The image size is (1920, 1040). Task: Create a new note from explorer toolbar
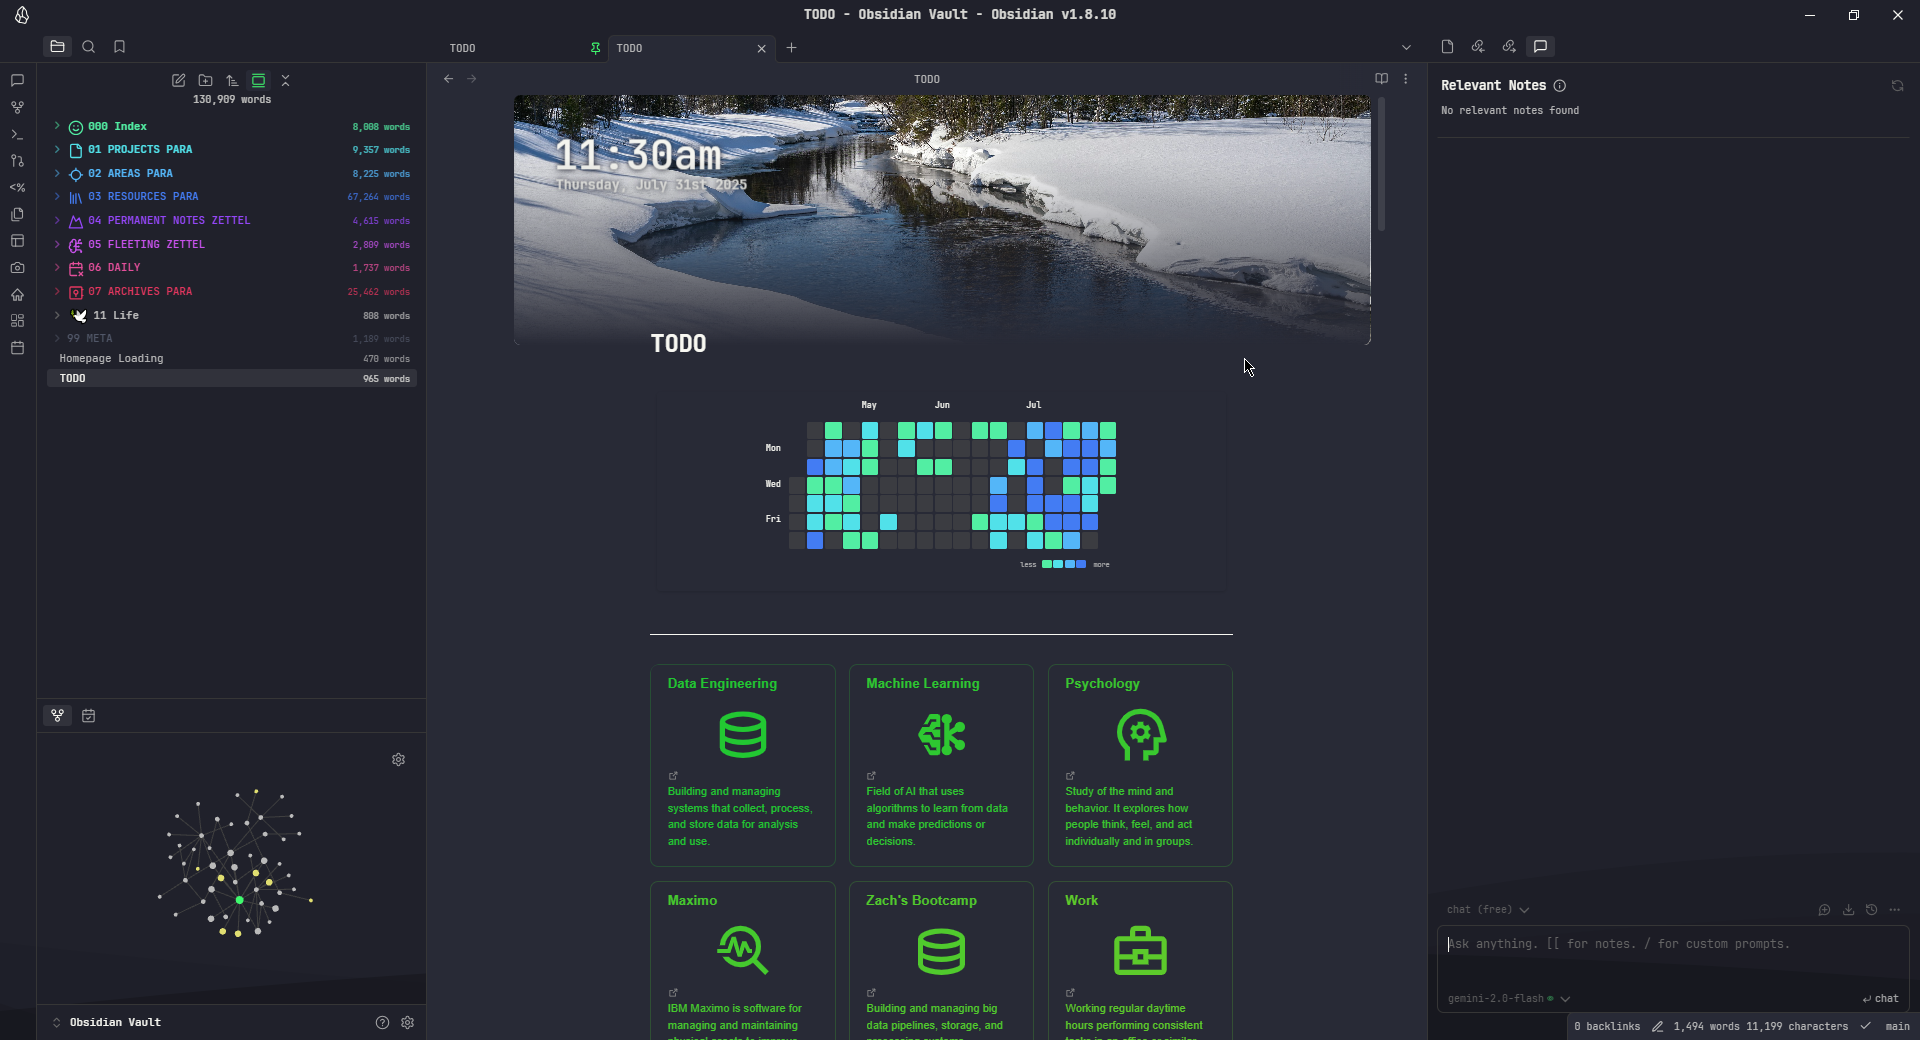coord(178,80)
